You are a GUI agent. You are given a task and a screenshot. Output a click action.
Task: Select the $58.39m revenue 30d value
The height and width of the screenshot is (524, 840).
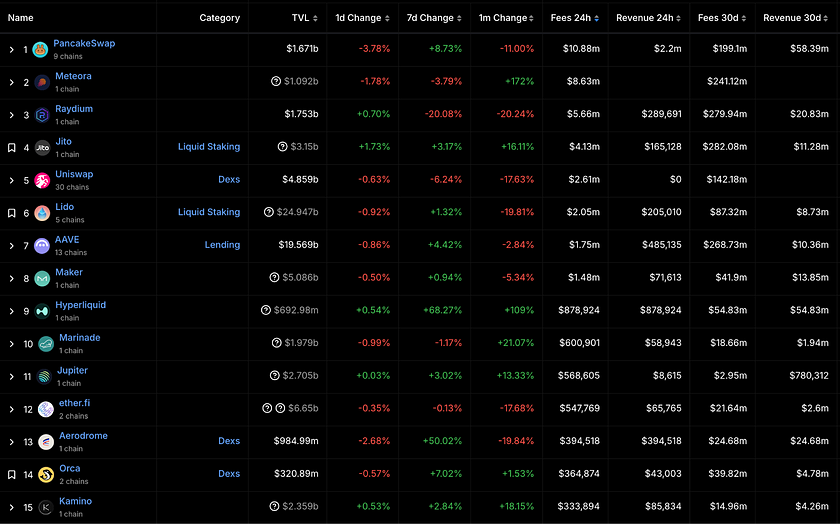click(809, 49)
